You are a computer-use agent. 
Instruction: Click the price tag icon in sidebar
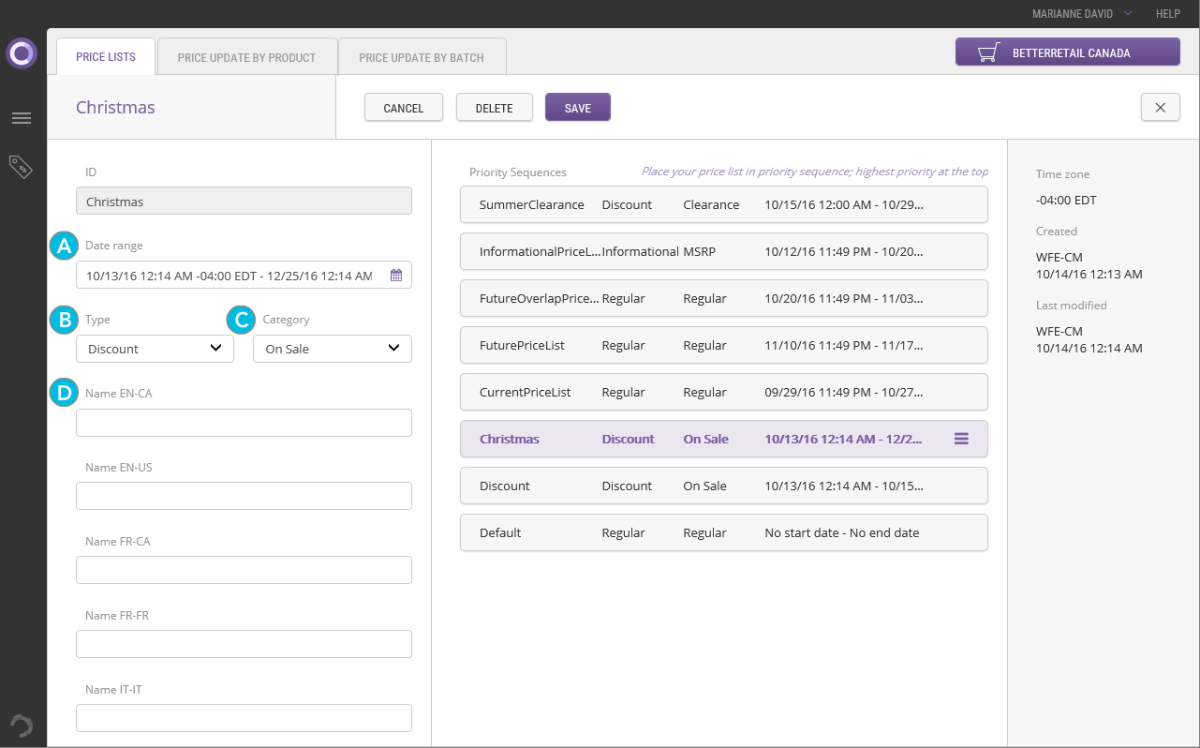click(x=21, y=166)
